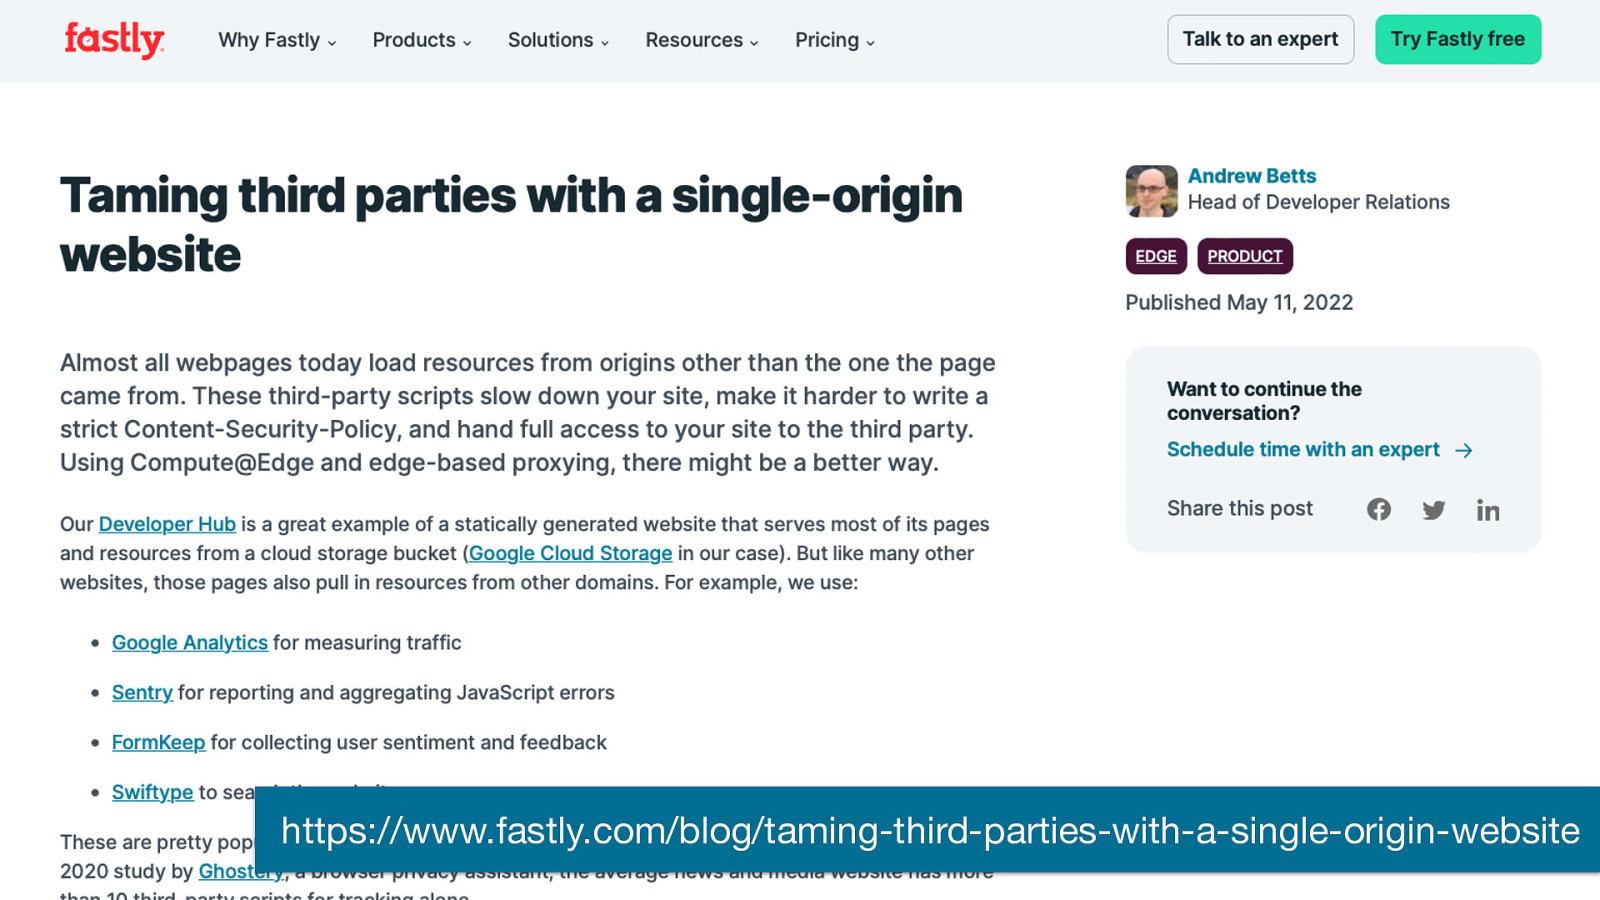Viewport: 1600px width, 900px height.
Task: Expand the Why Fastly menu
Action: pos(277,40)
